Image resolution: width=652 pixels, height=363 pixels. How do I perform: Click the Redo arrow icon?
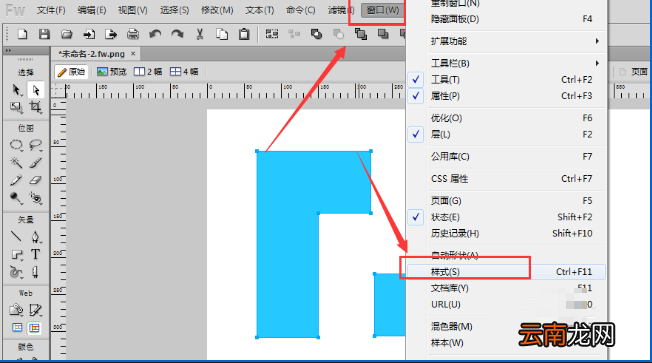(x=178, y=34)
